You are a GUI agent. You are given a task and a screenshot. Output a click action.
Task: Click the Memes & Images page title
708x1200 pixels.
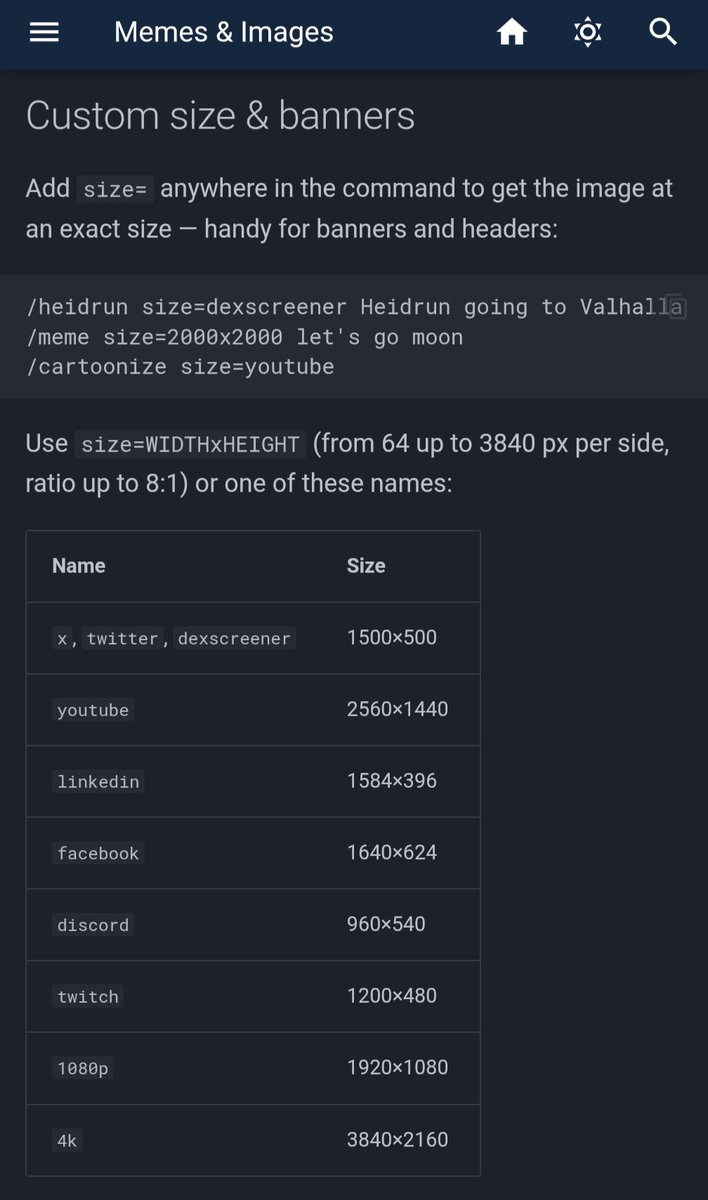[x=224, y=32]
